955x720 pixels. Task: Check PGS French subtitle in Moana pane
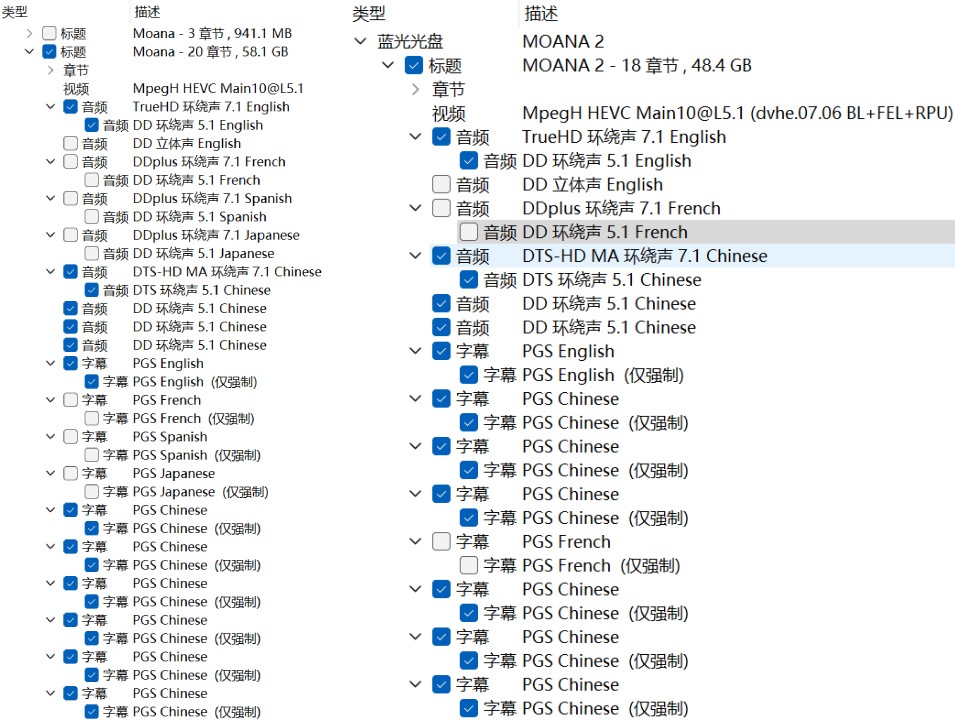tap(71, 400)
